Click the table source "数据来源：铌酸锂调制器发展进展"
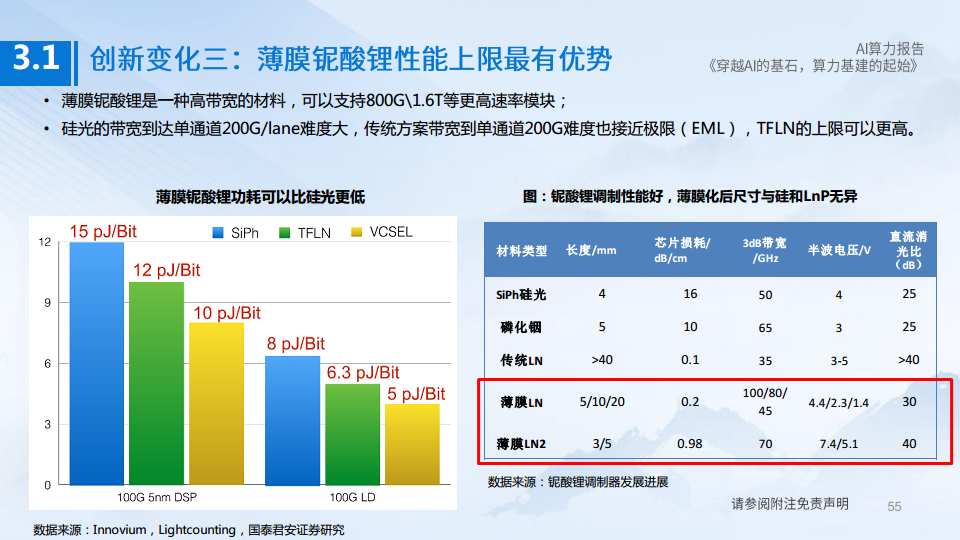The width and height of the screenshot is (960, 540). point(578,482)
